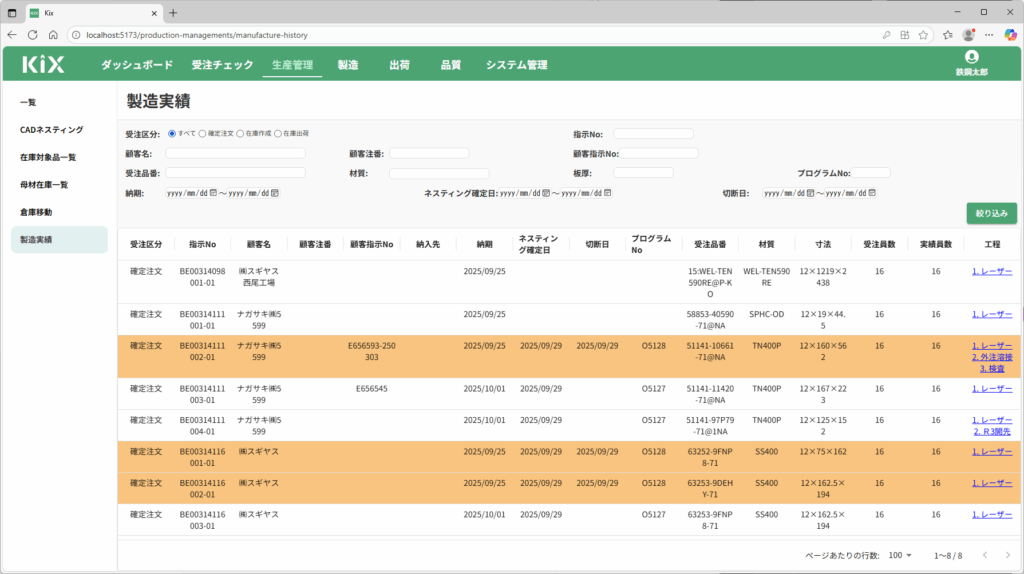Expand the rows per page dropdown
This screenshot has height=574, width=1024.
[900, 555]
